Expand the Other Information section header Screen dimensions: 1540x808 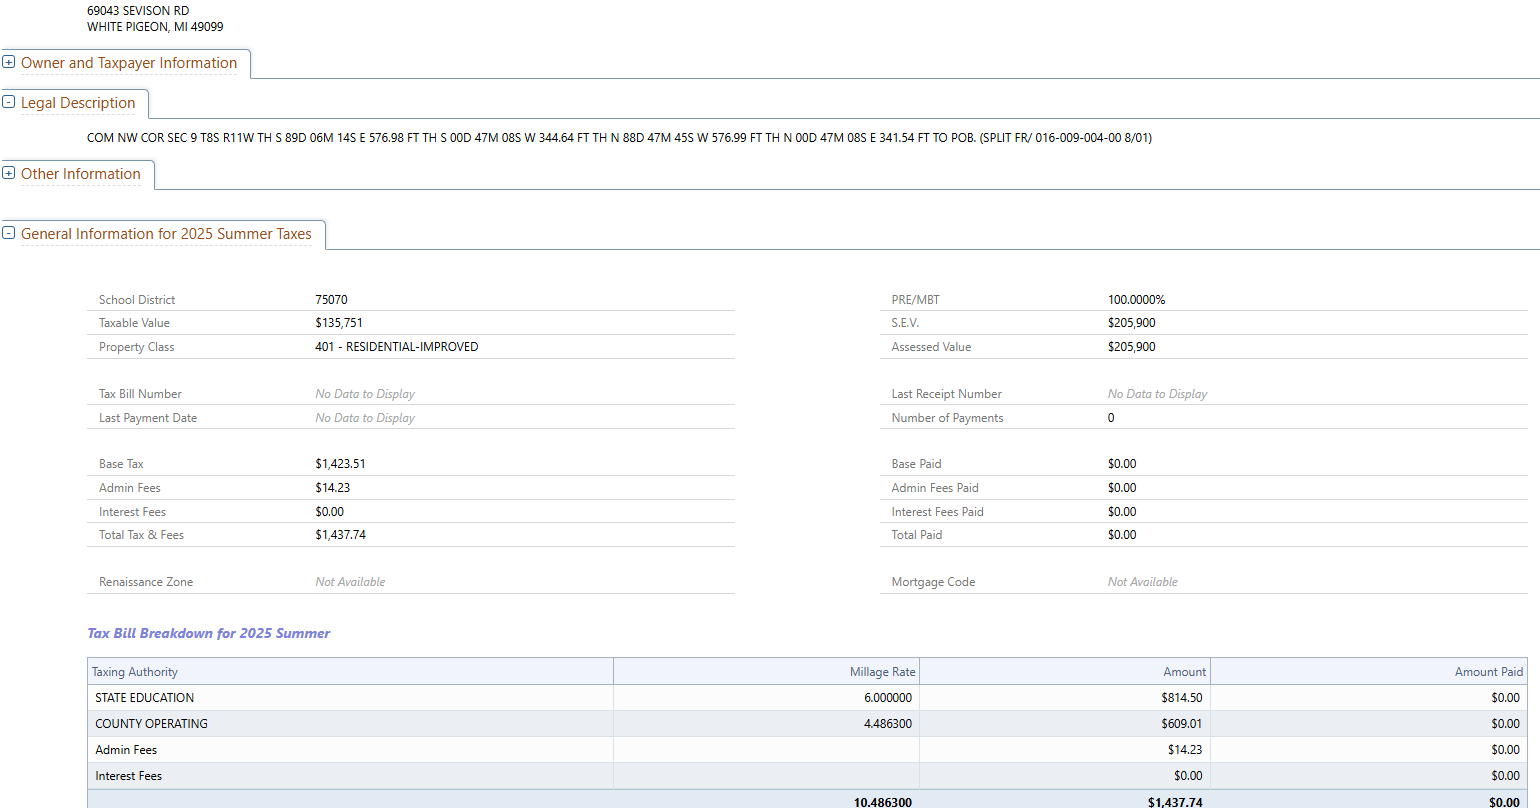[81, 174]
